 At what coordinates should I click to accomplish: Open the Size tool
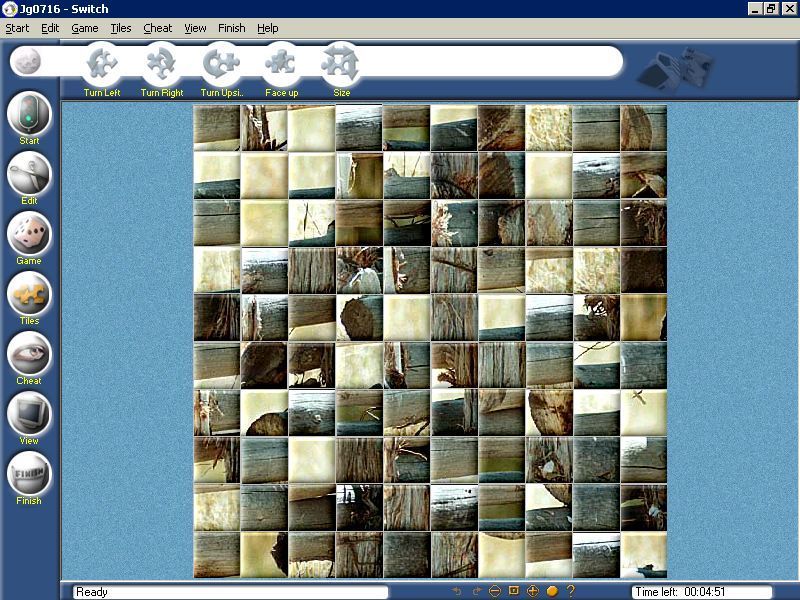tap(342, 66)
